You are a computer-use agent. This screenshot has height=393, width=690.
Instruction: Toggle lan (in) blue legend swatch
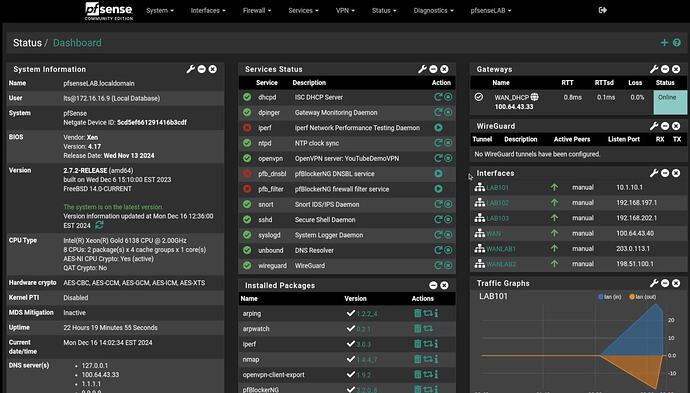[x=601, y=297]
